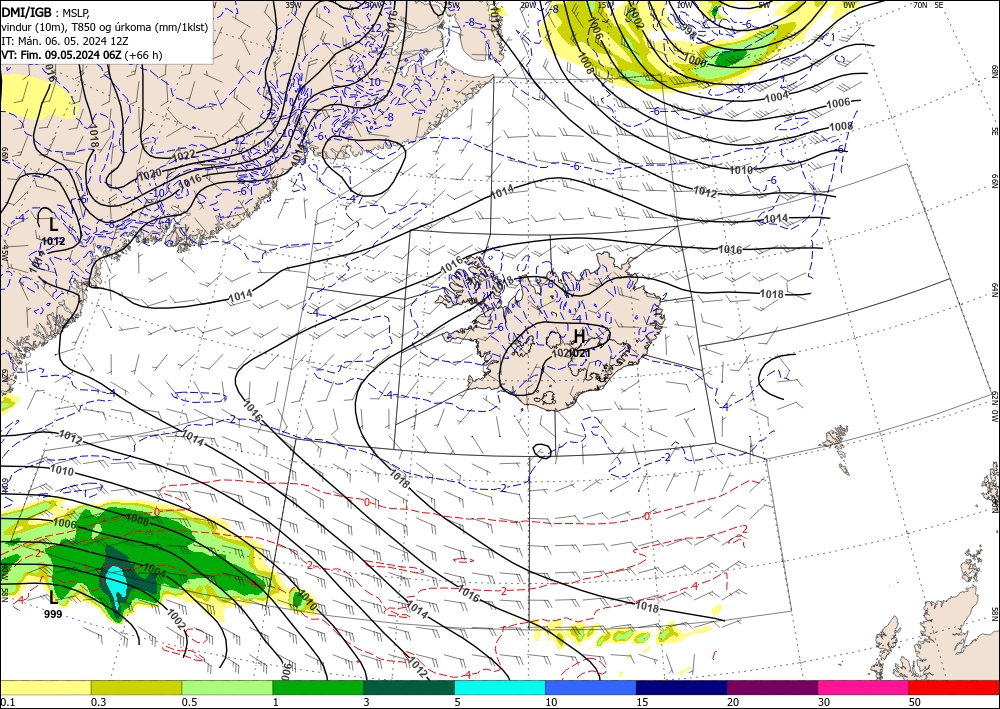This screenshot has width=1000, height=709.
Task: Click the cyan heavy precipitation core near the 999 low
Action: (x=117, y=581)
